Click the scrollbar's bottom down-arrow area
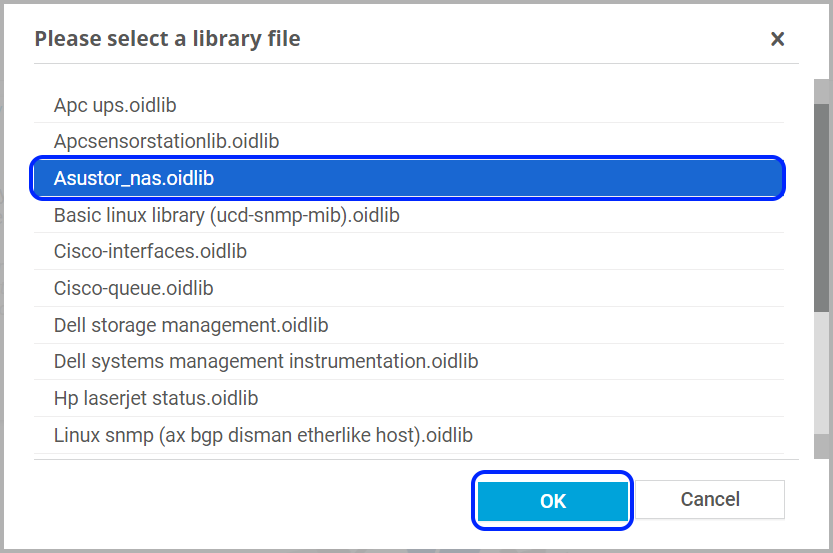This screenshot has height=553, width=833. point(821,446)
